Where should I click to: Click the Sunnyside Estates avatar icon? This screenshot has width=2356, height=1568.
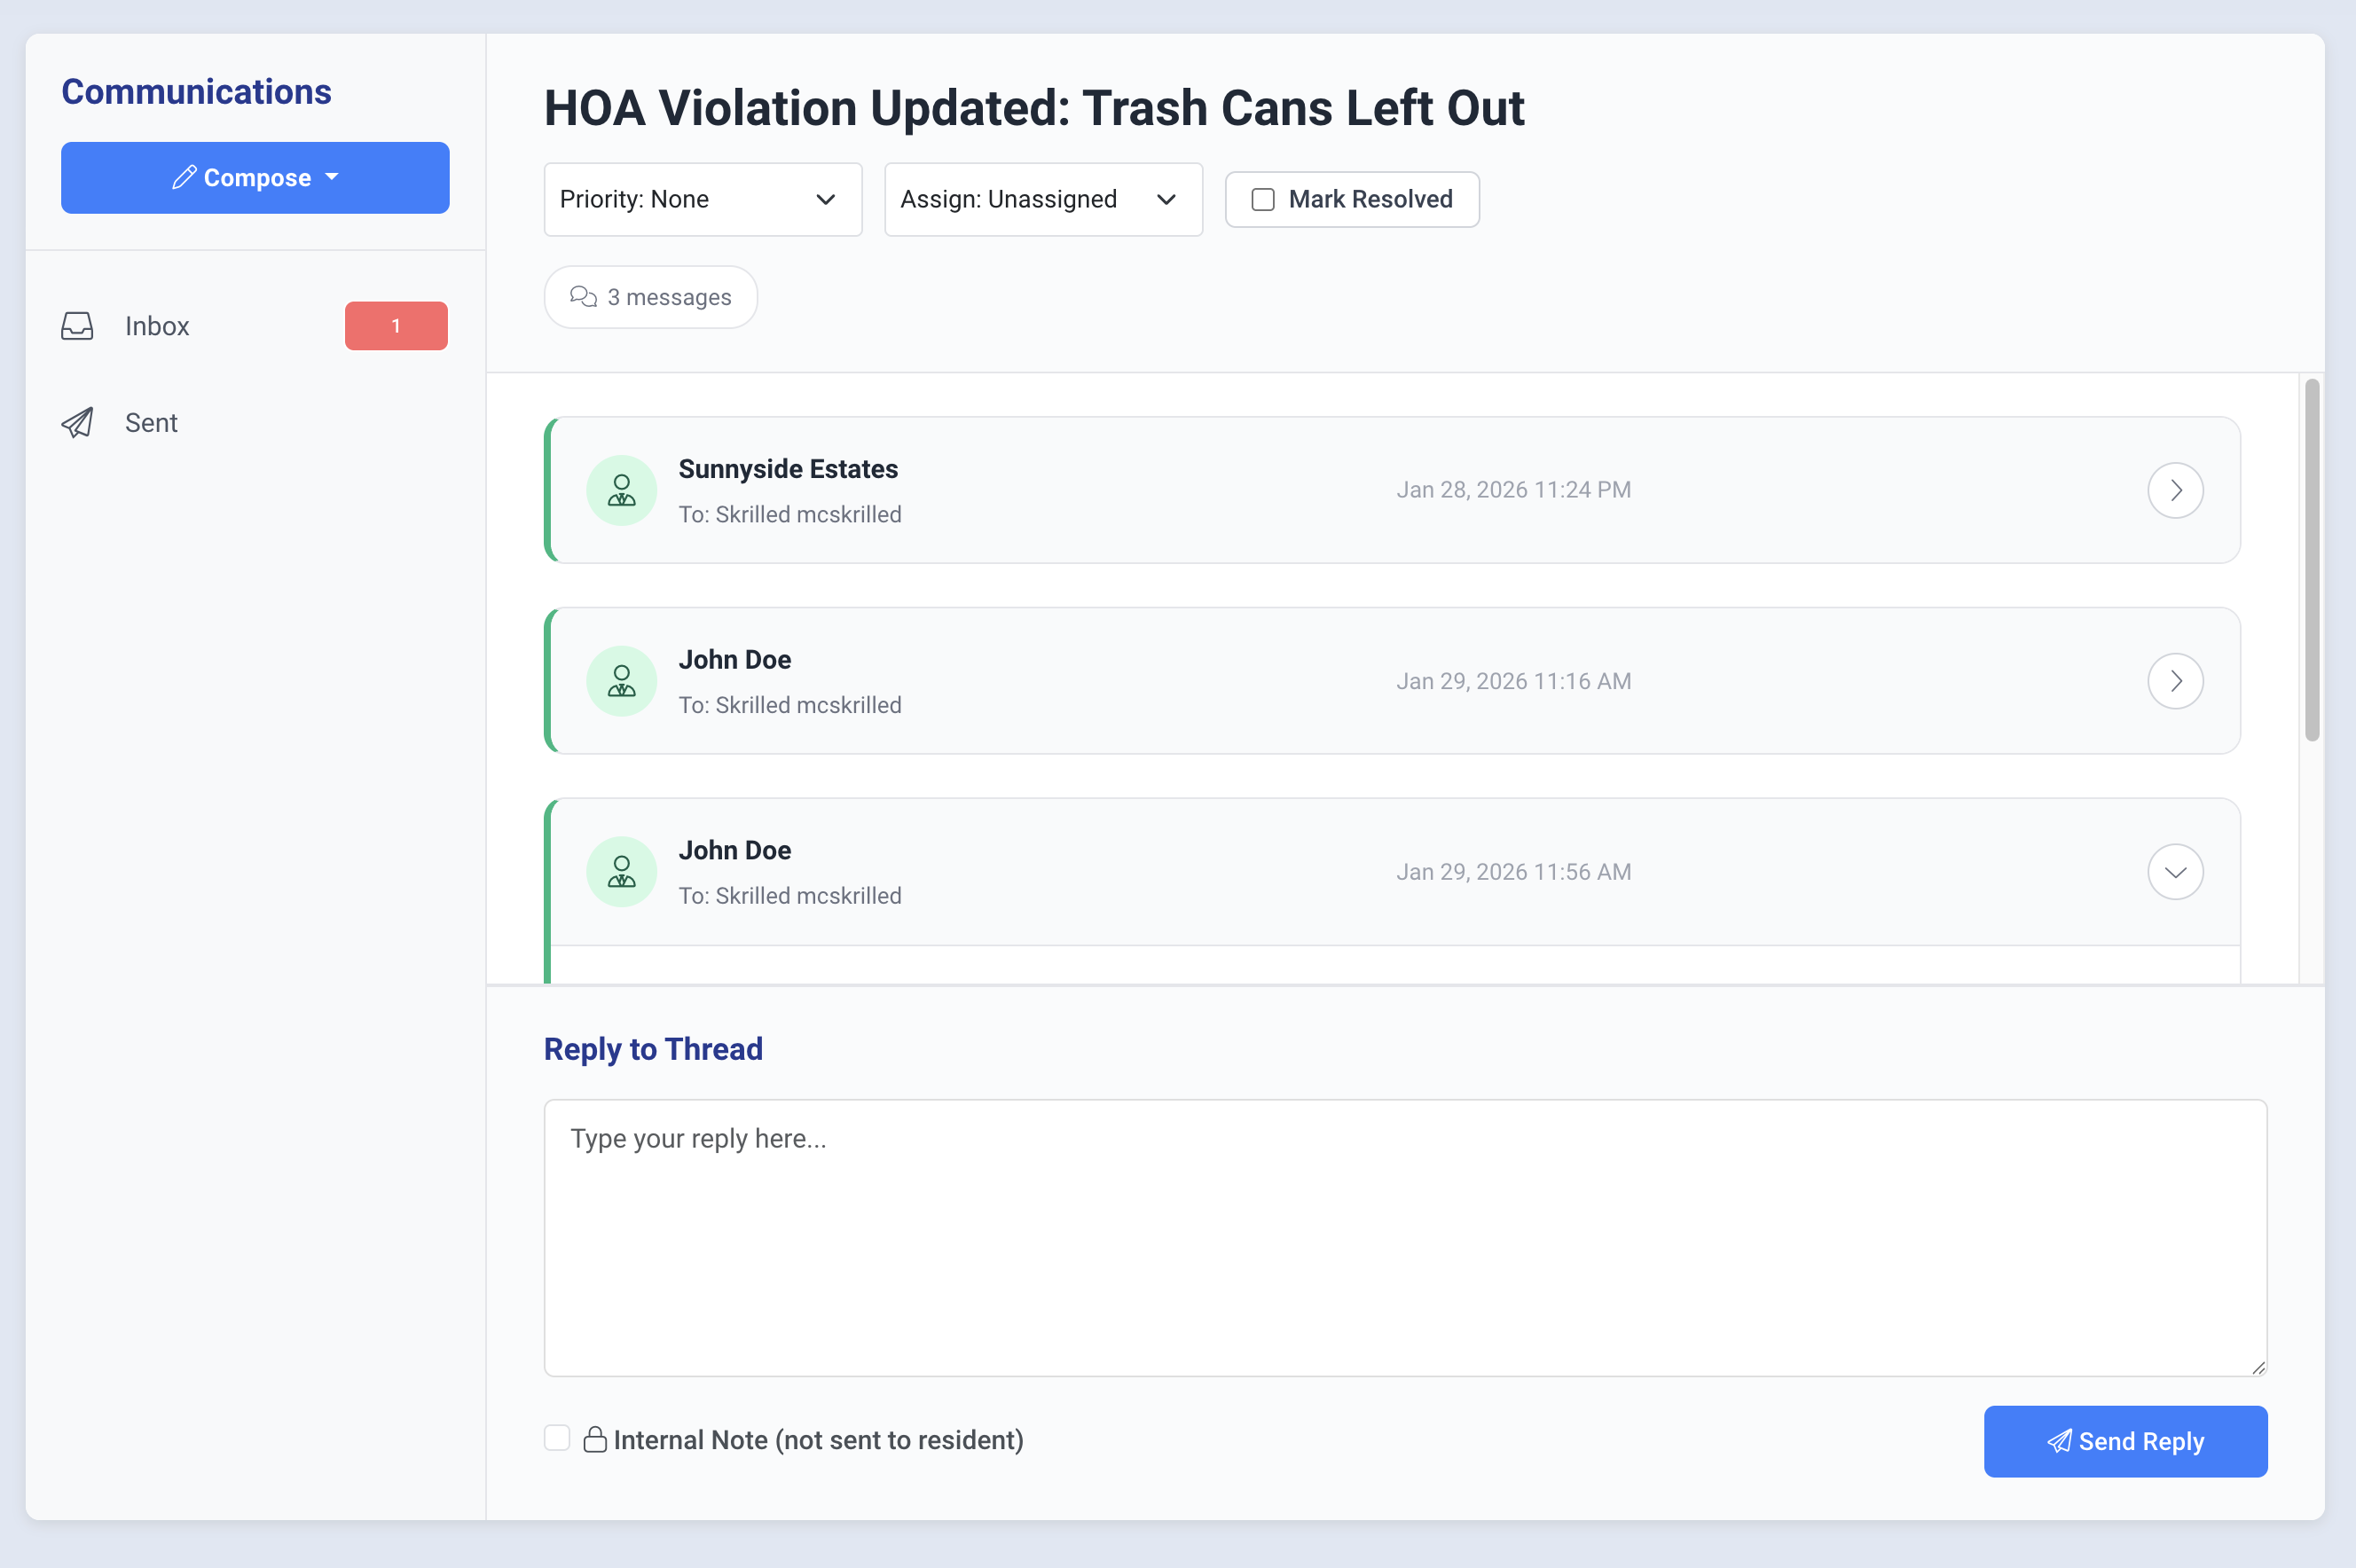click(x=621, y=490)
